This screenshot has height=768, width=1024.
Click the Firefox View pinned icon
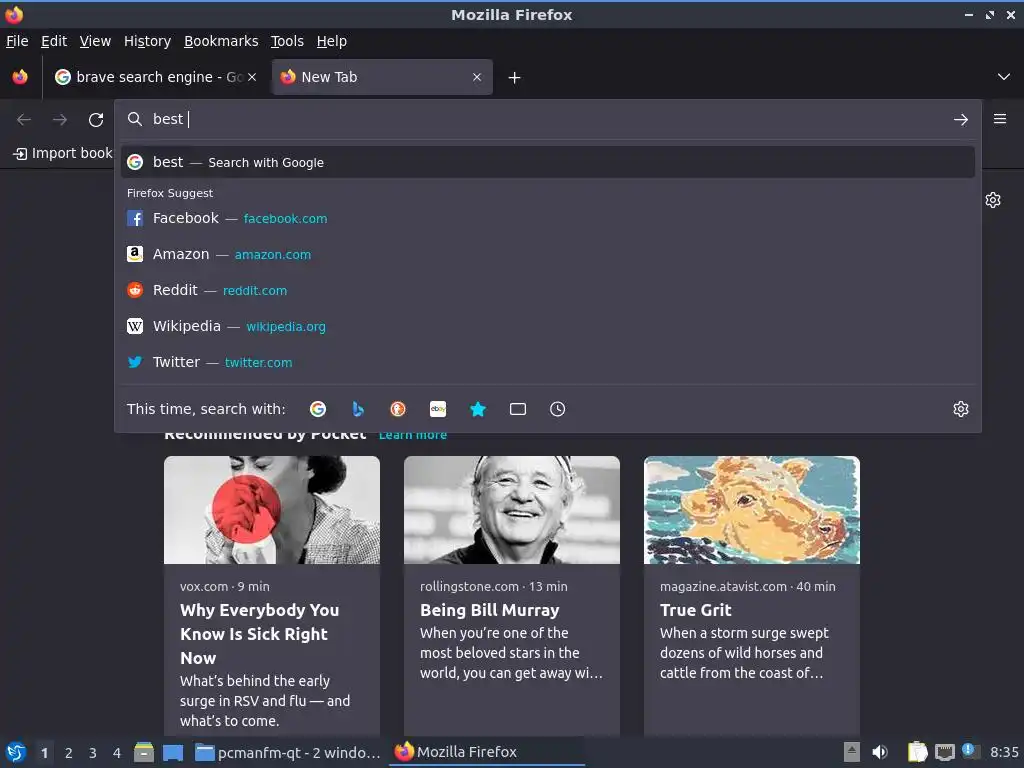tap(20, 77)
